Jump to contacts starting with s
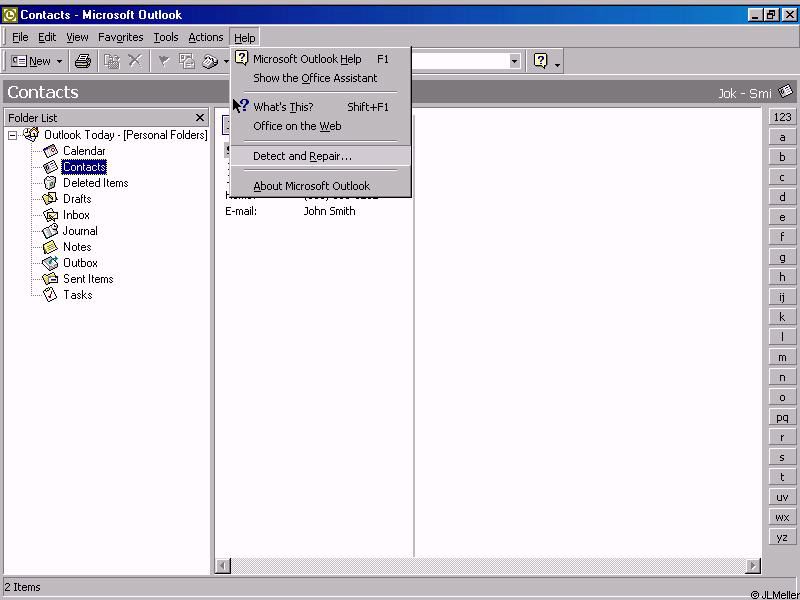Image resolution: width=800 pixels, height=600 pixels. pos(782,457)
